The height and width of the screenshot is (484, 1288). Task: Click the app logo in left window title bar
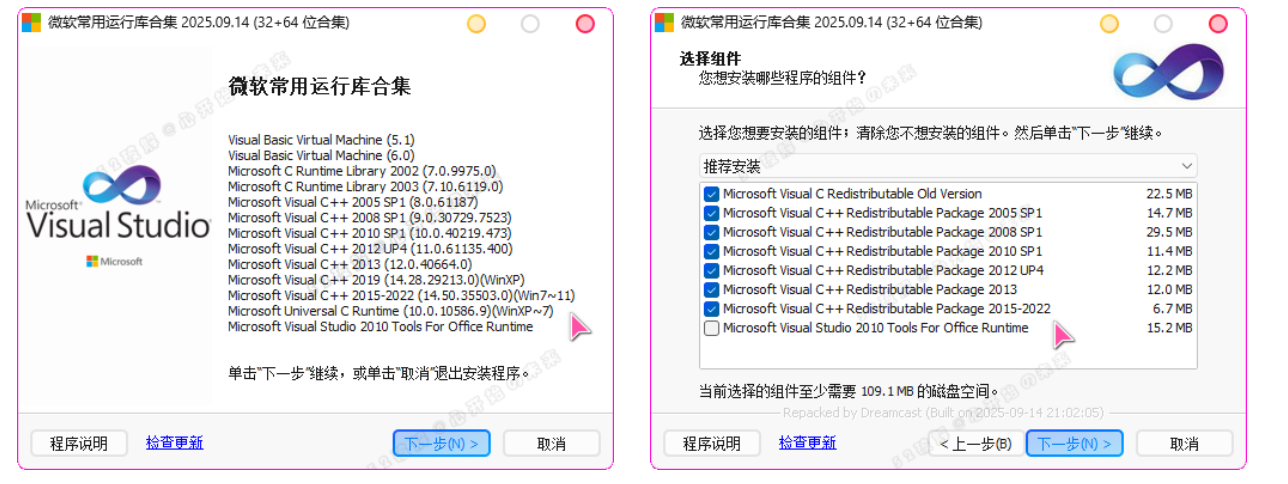tap(32, 22)
